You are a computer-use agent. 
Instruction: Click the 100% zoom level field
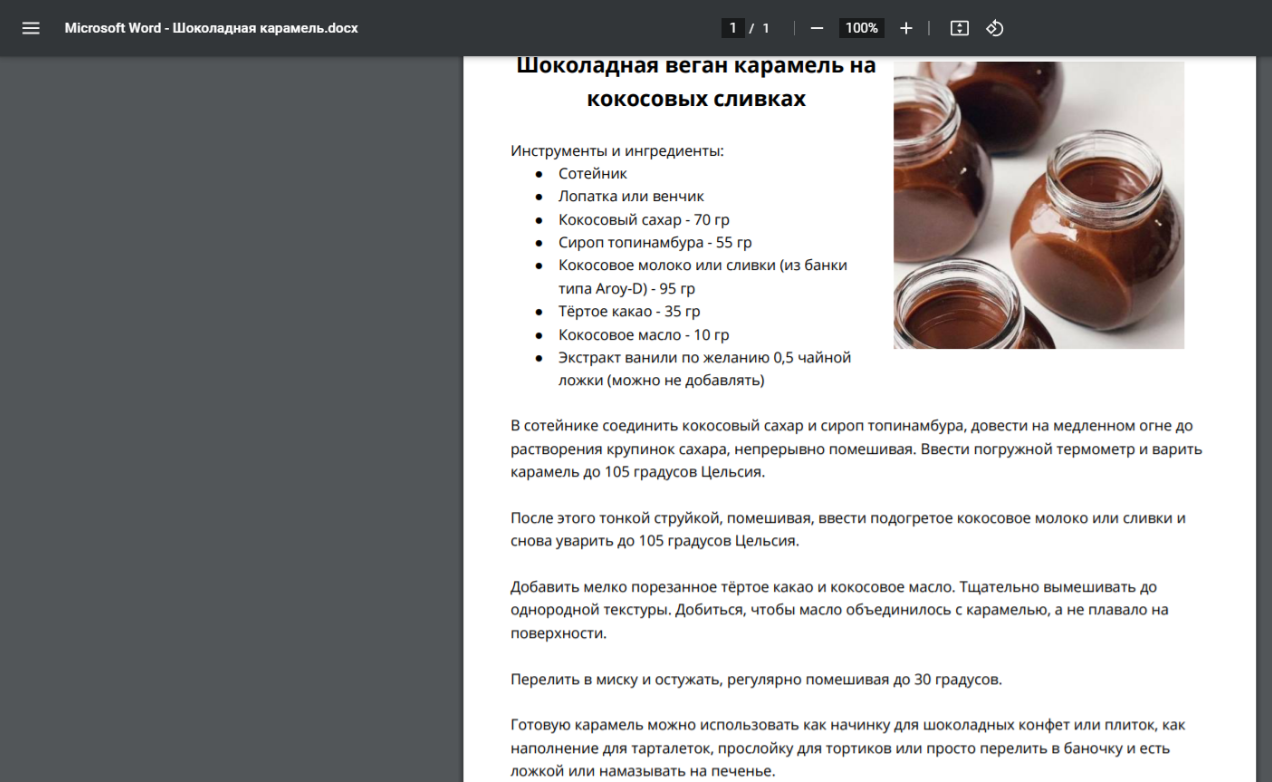[x=861, y=28]
